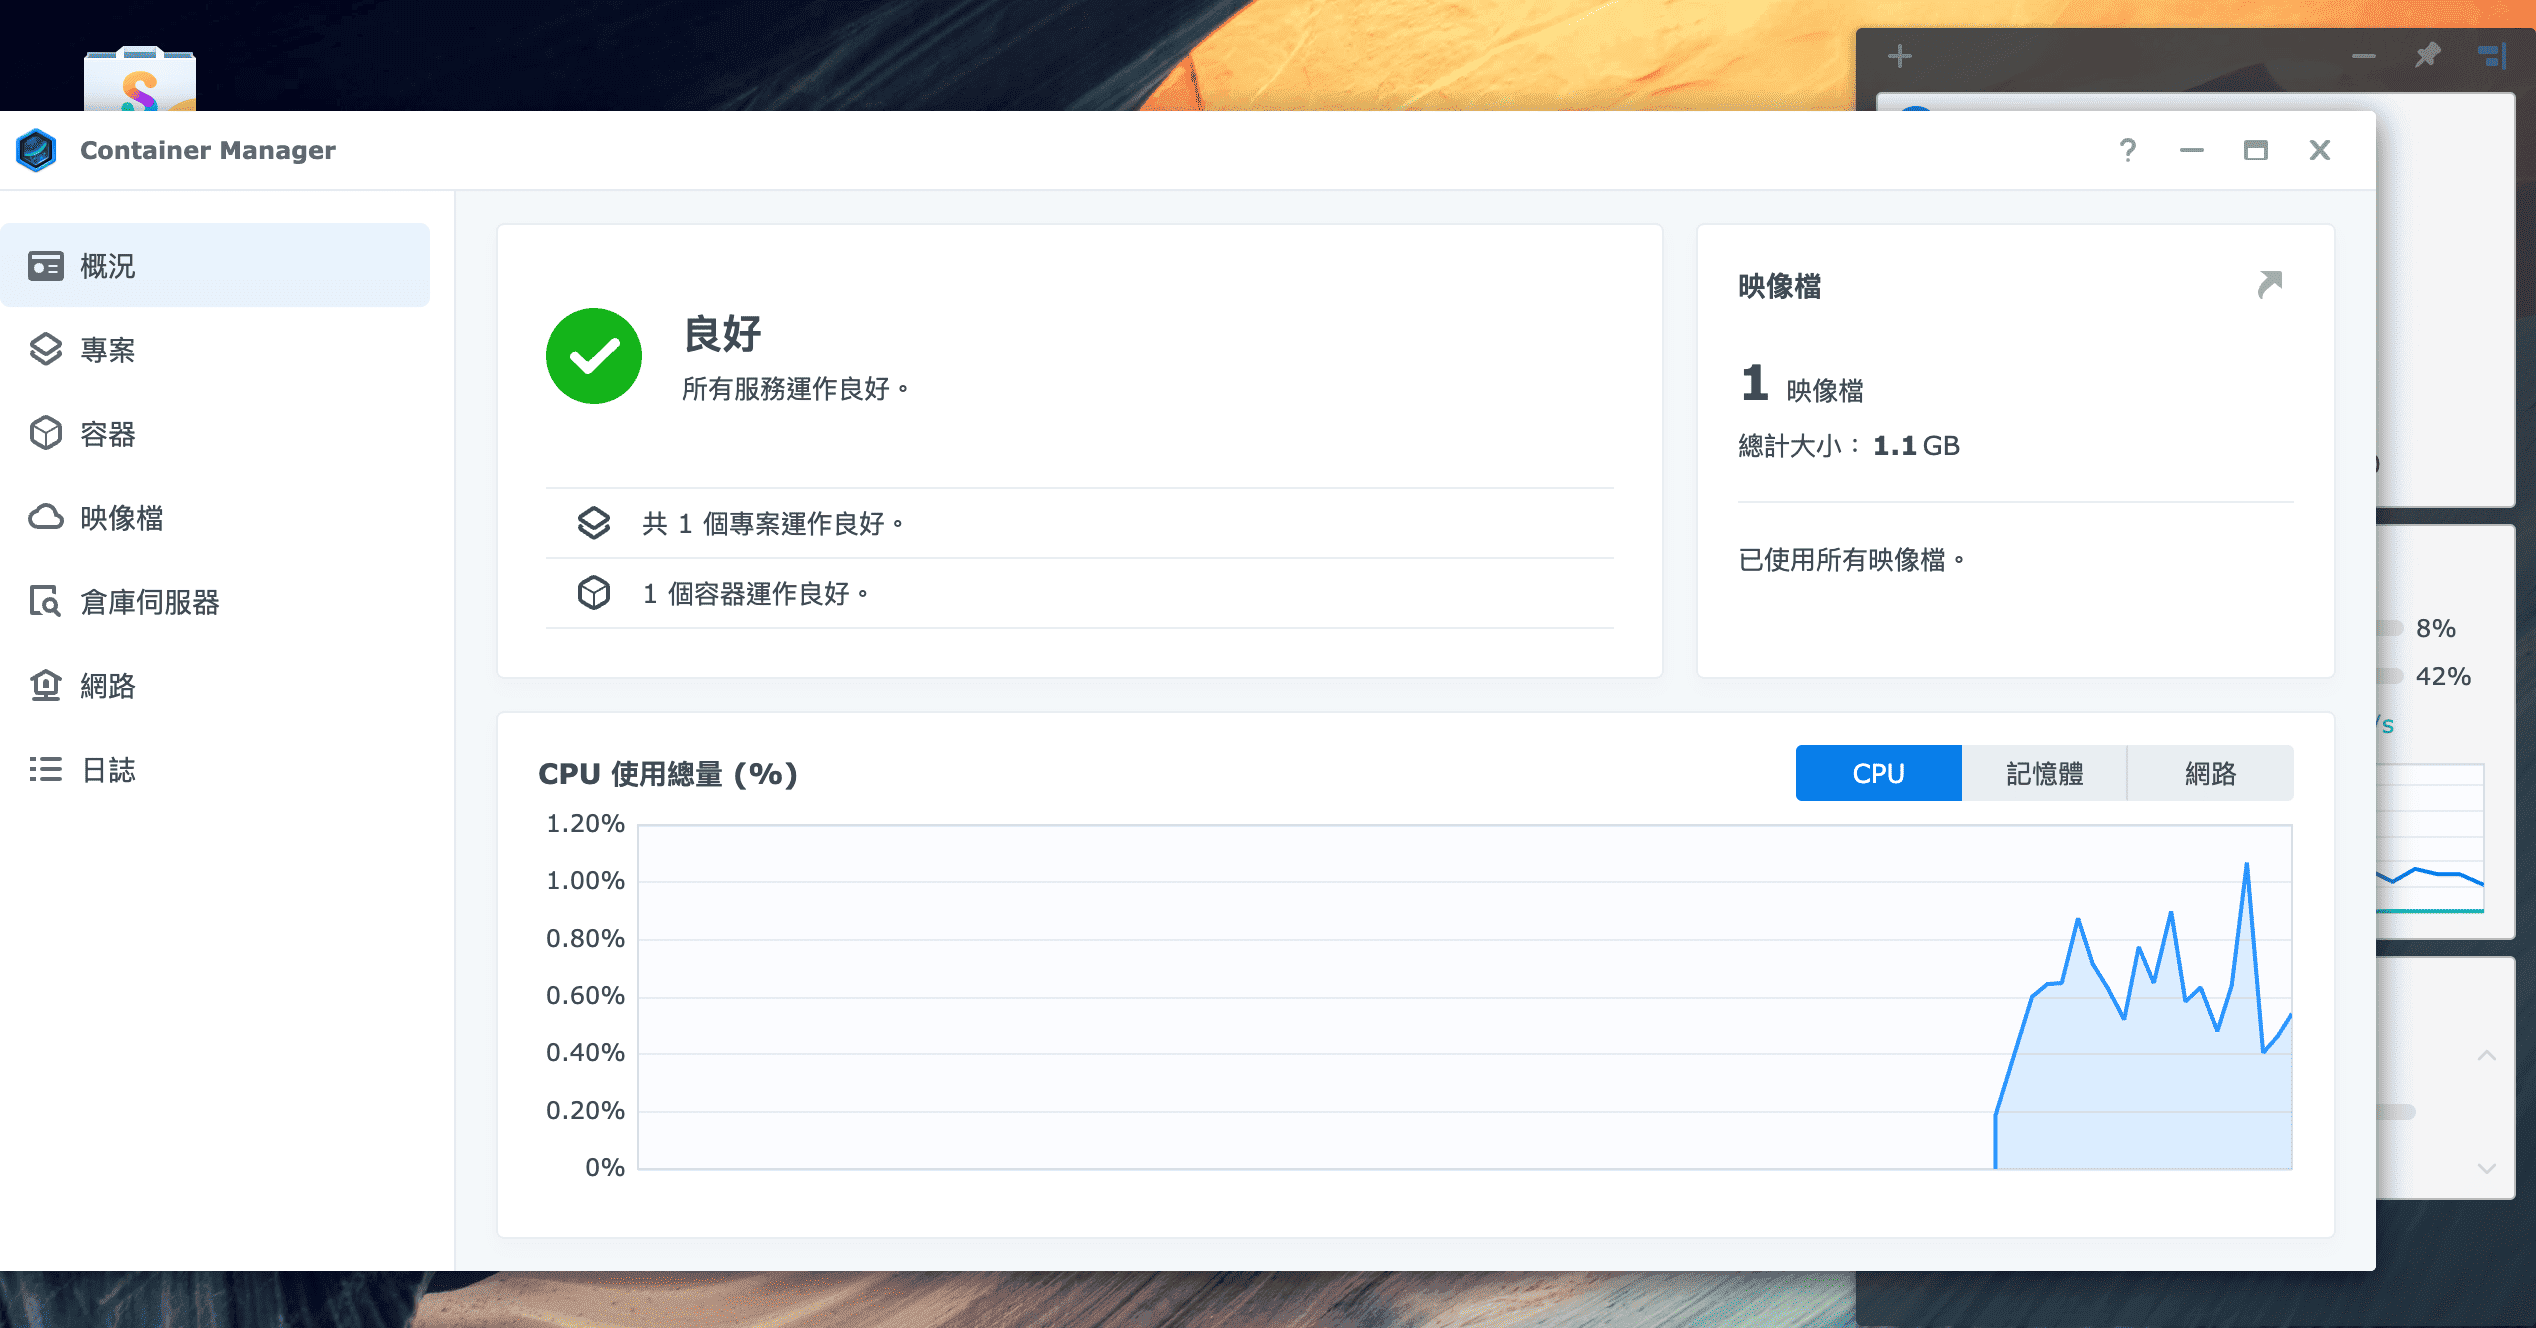
Task: Pin the widget panel with pin icon
Action: pos(2427,56)
